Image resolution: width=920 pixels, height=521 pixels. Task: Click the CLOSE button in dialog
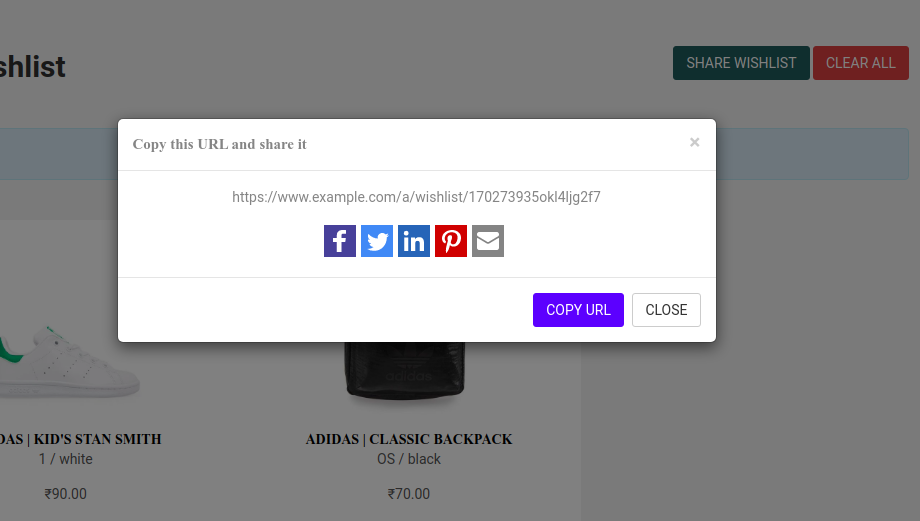[x=666, y=310]
